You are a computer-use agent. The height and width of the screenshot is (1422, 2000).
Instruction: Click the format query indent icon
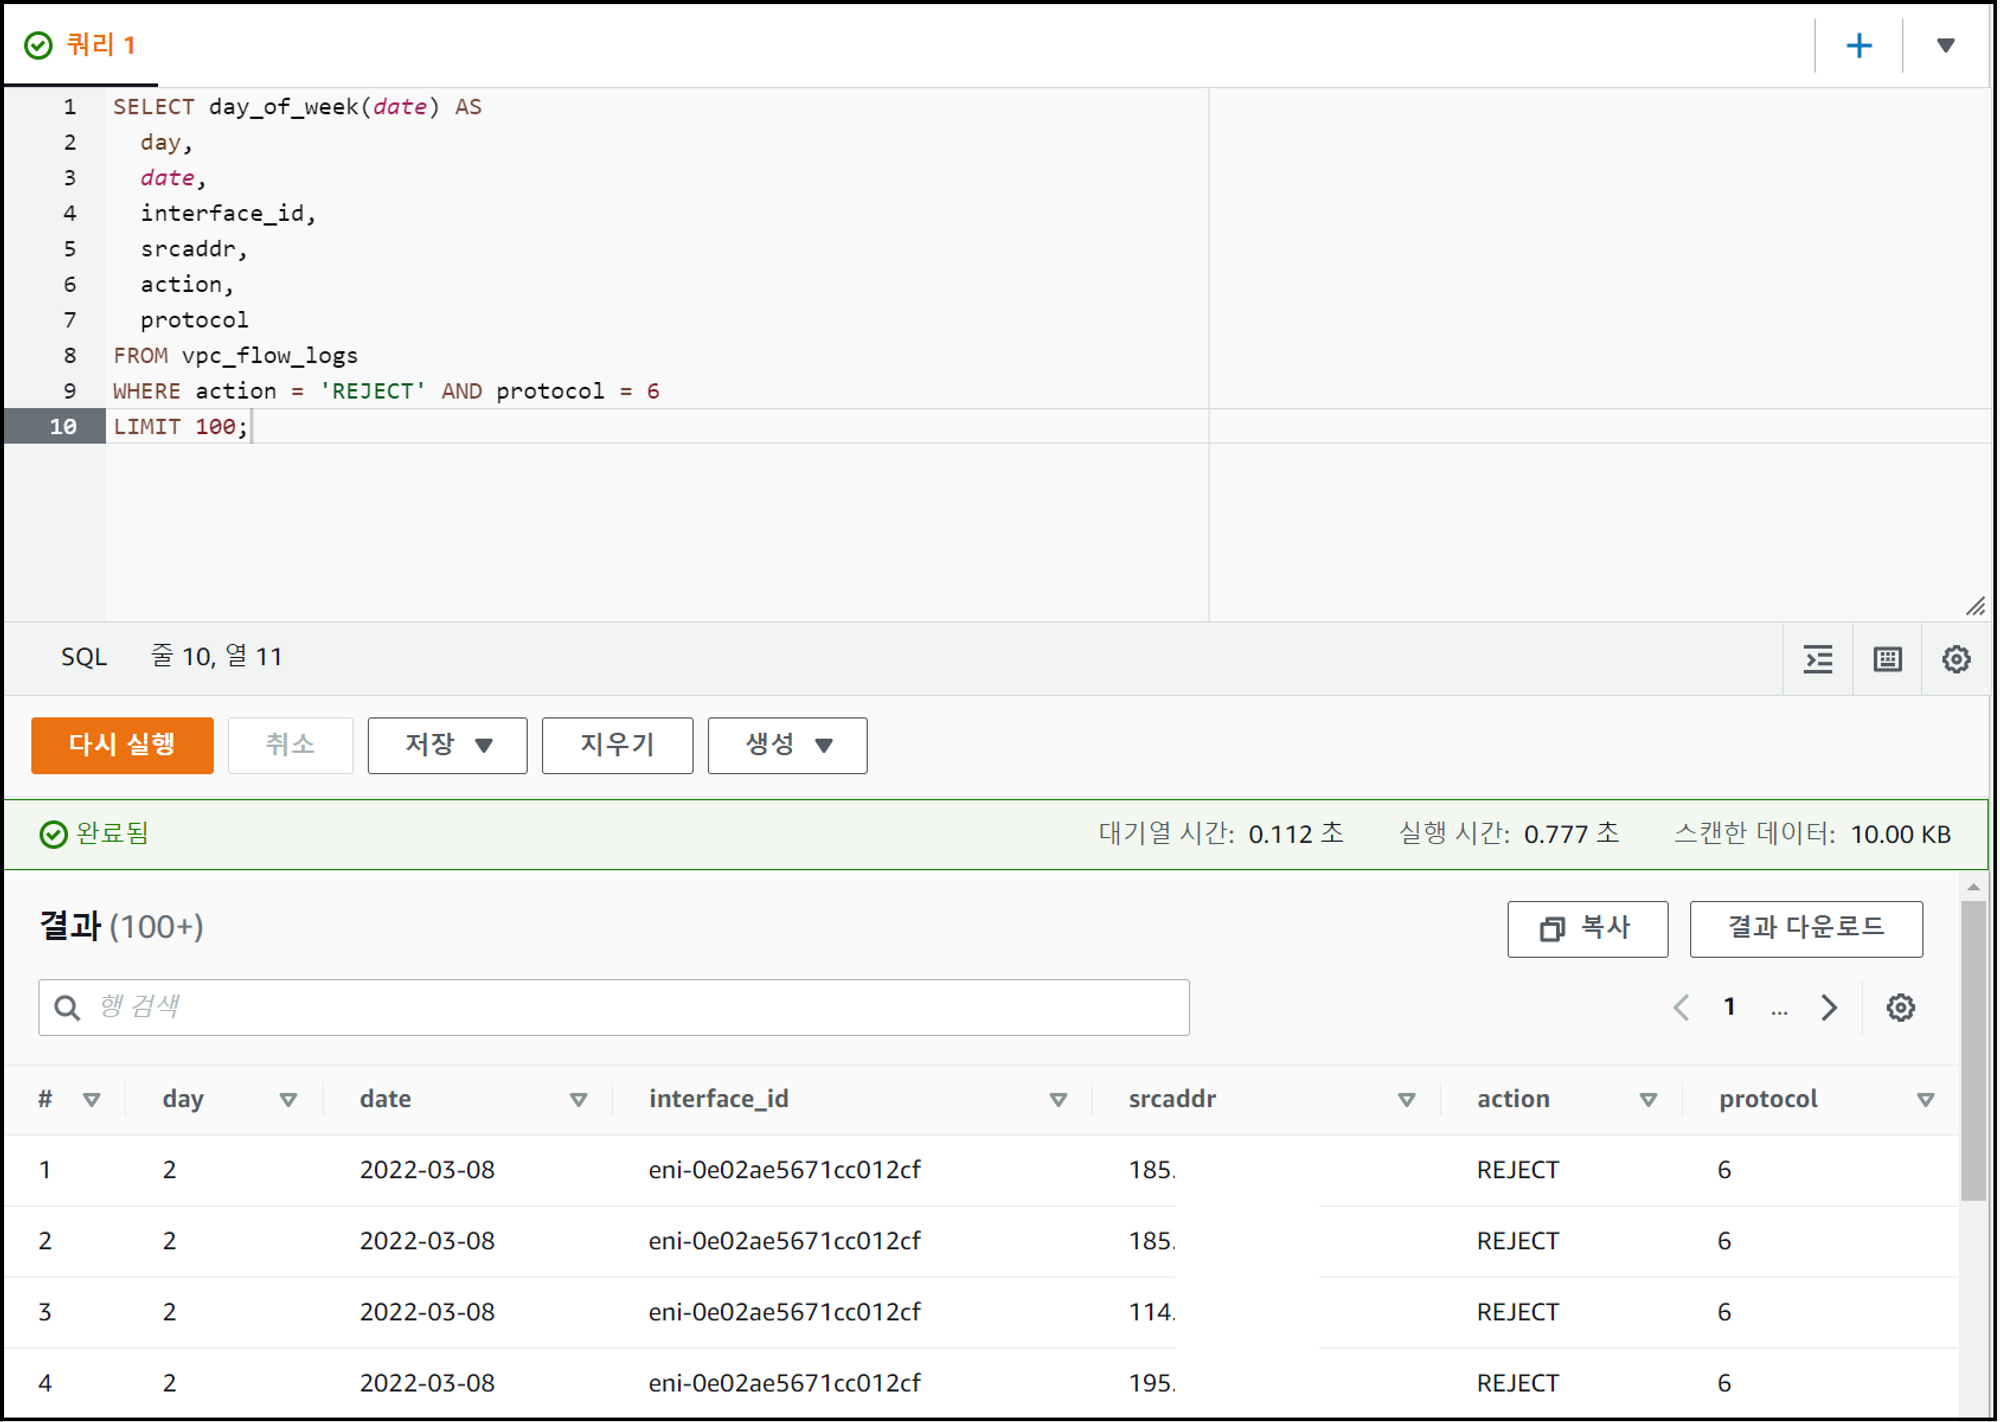pyautogui.click(x=1817, y=659)
